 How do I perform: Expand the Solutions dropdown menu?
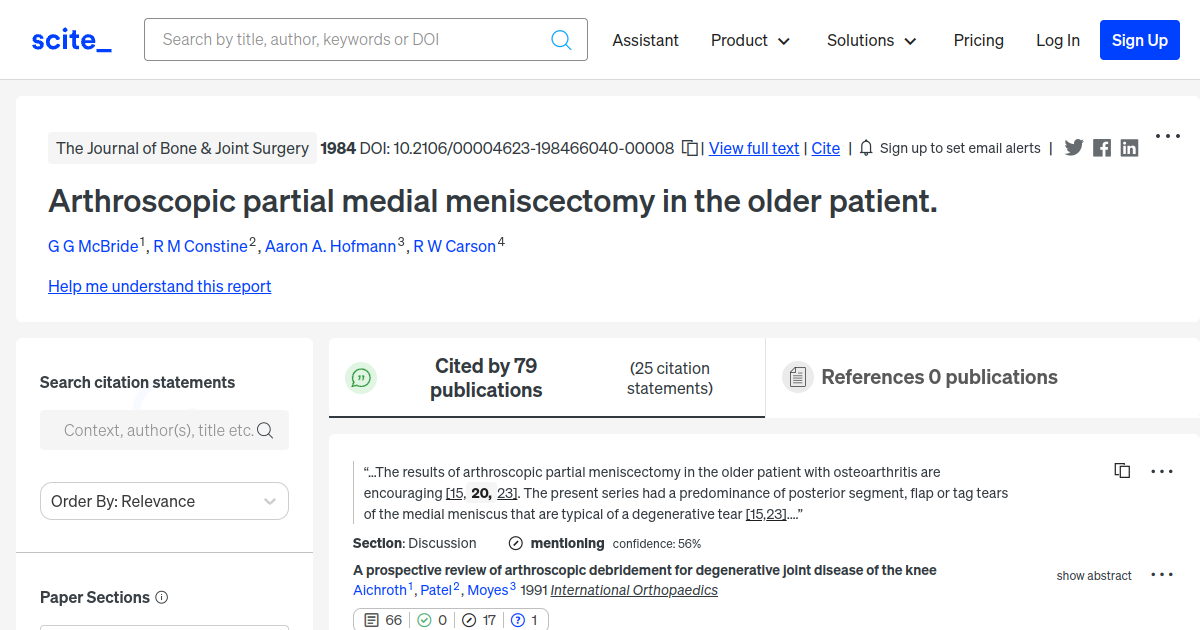[871, 40]
